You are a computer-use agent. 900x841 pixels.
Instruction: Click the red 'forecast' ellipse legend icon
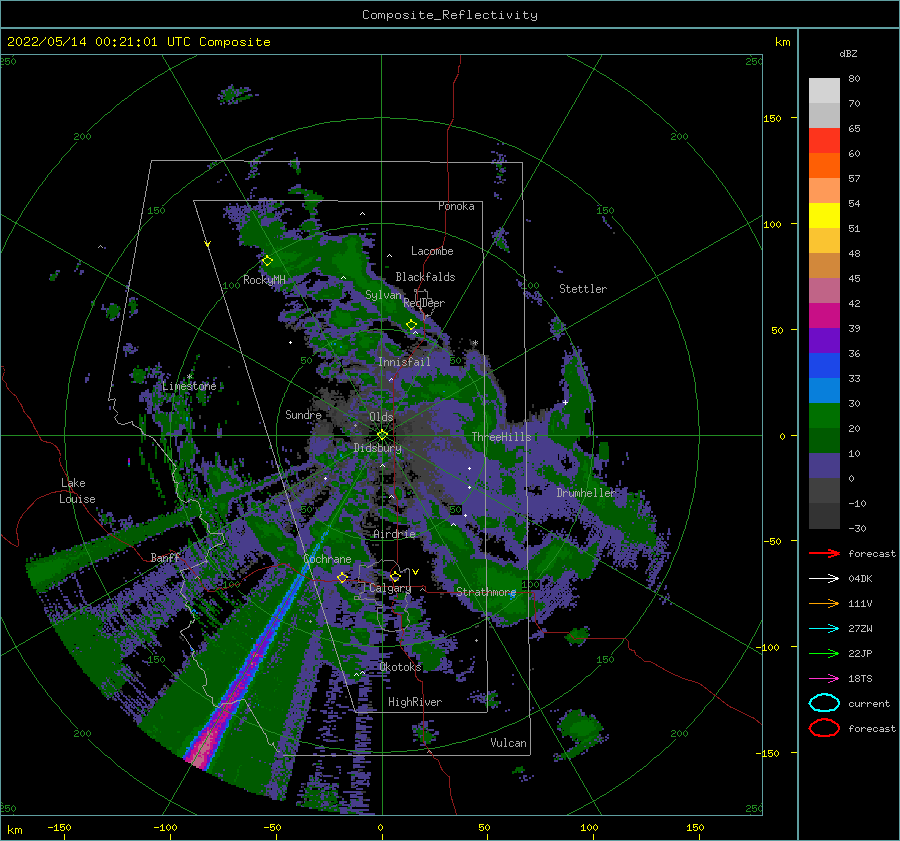coord(824,728)
